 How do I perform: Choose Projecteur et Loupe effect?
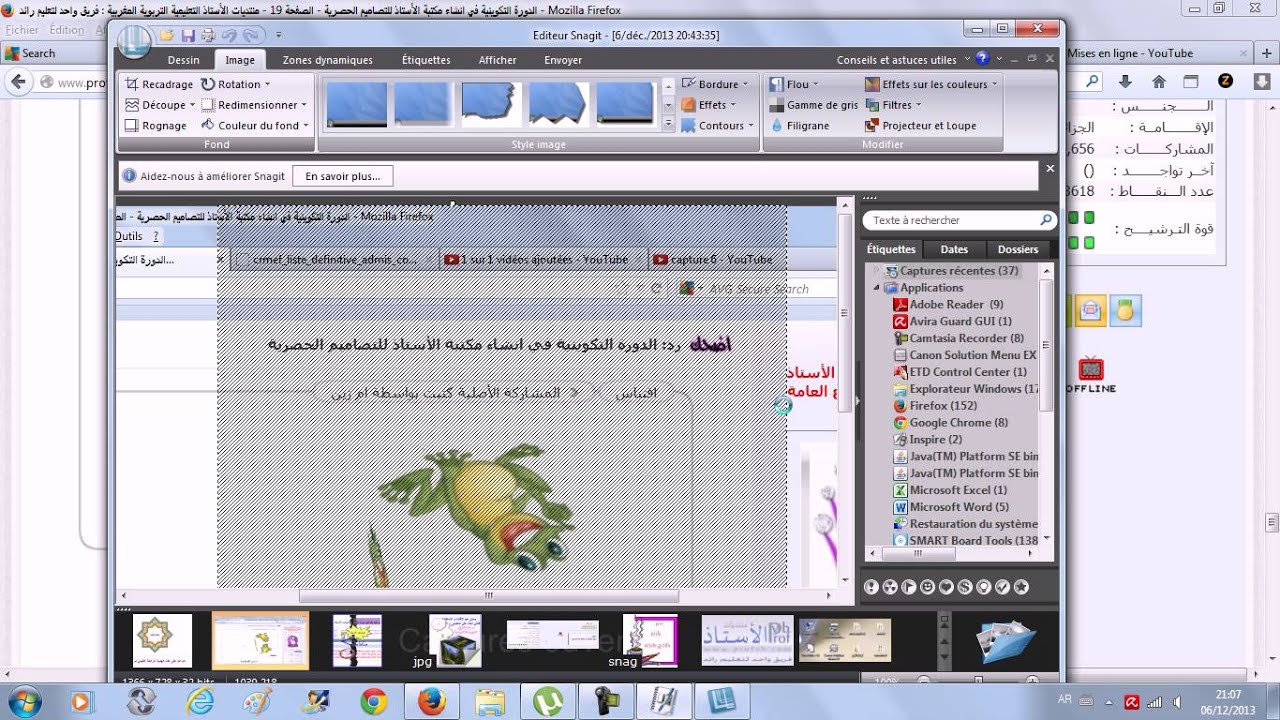pos(921,126)
